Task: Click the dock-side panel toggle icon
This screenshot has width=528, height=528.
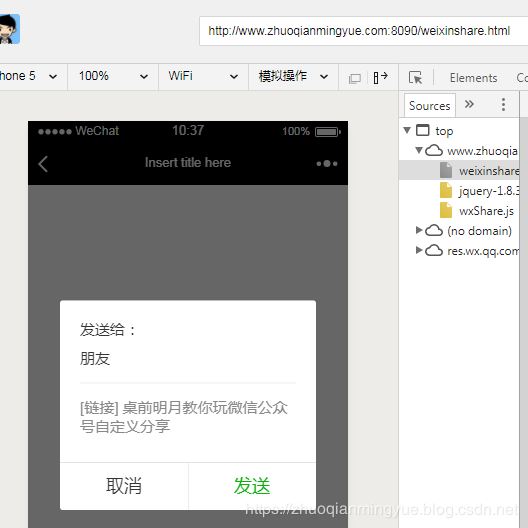Action: tap(381, 78)
